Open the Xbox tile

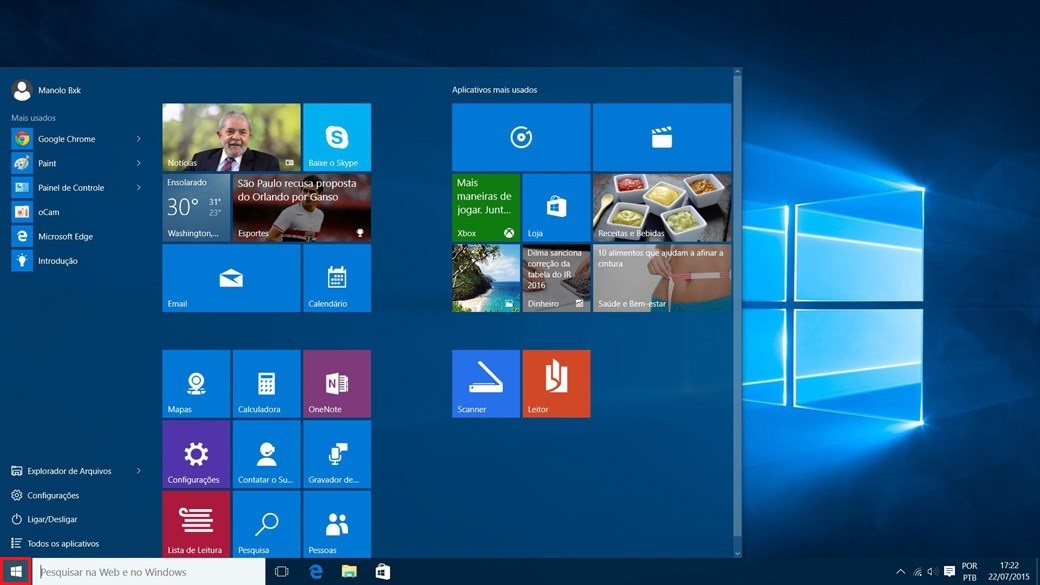point(486,208)
